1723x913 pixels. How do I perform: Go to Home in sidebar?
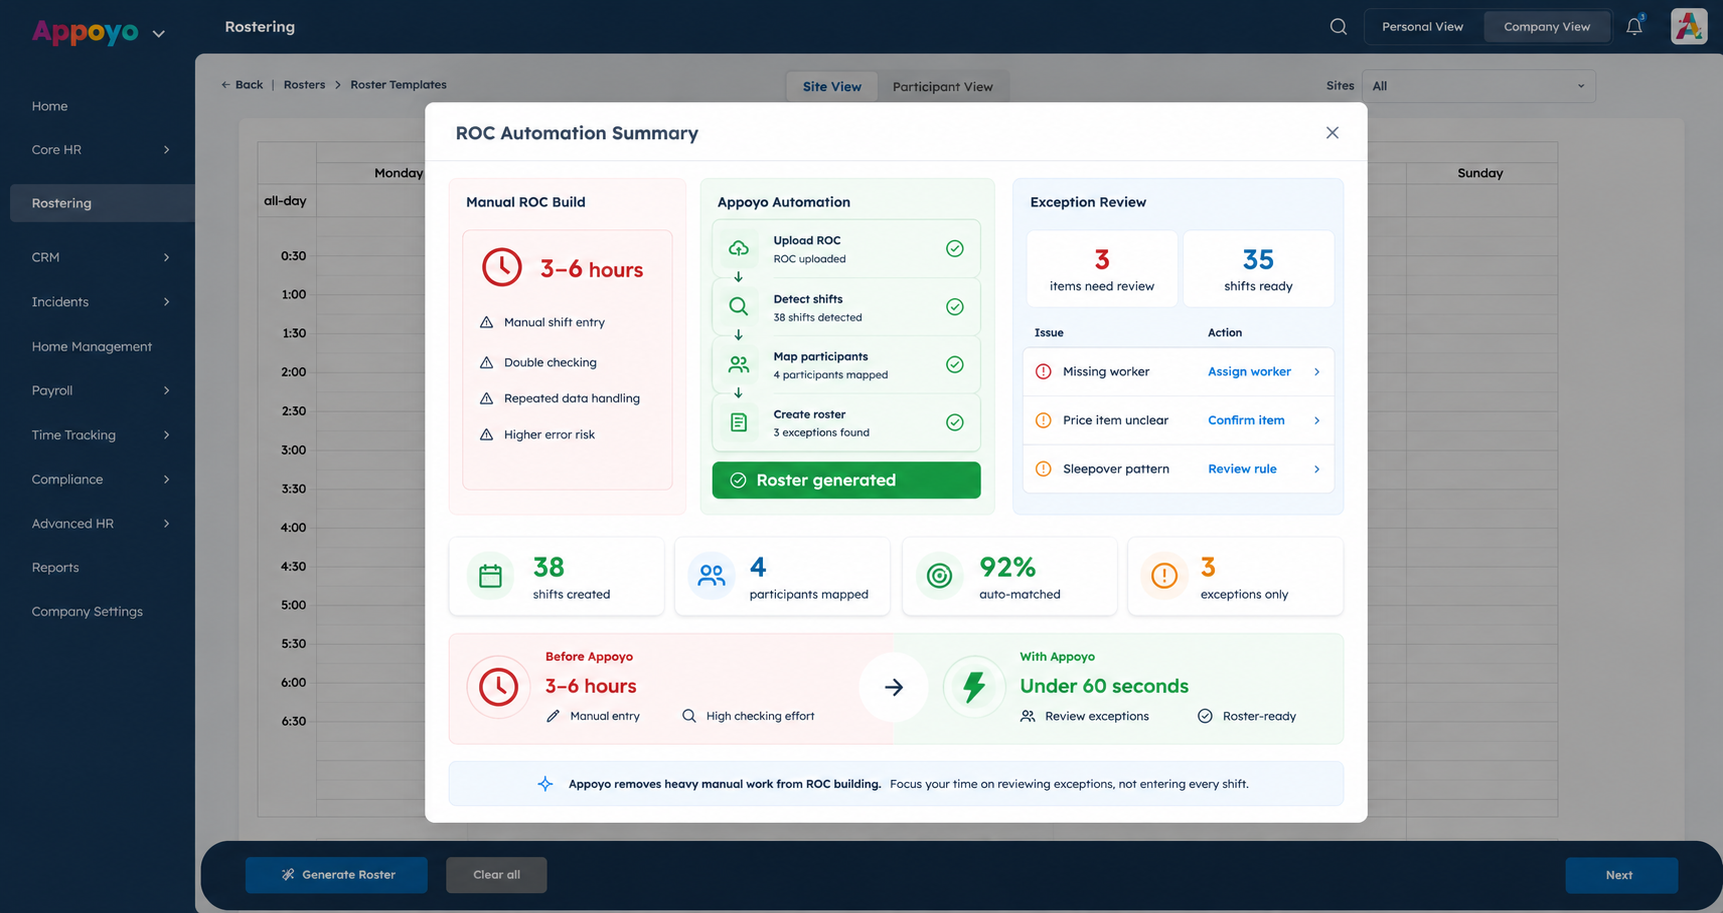coord(50,106)
